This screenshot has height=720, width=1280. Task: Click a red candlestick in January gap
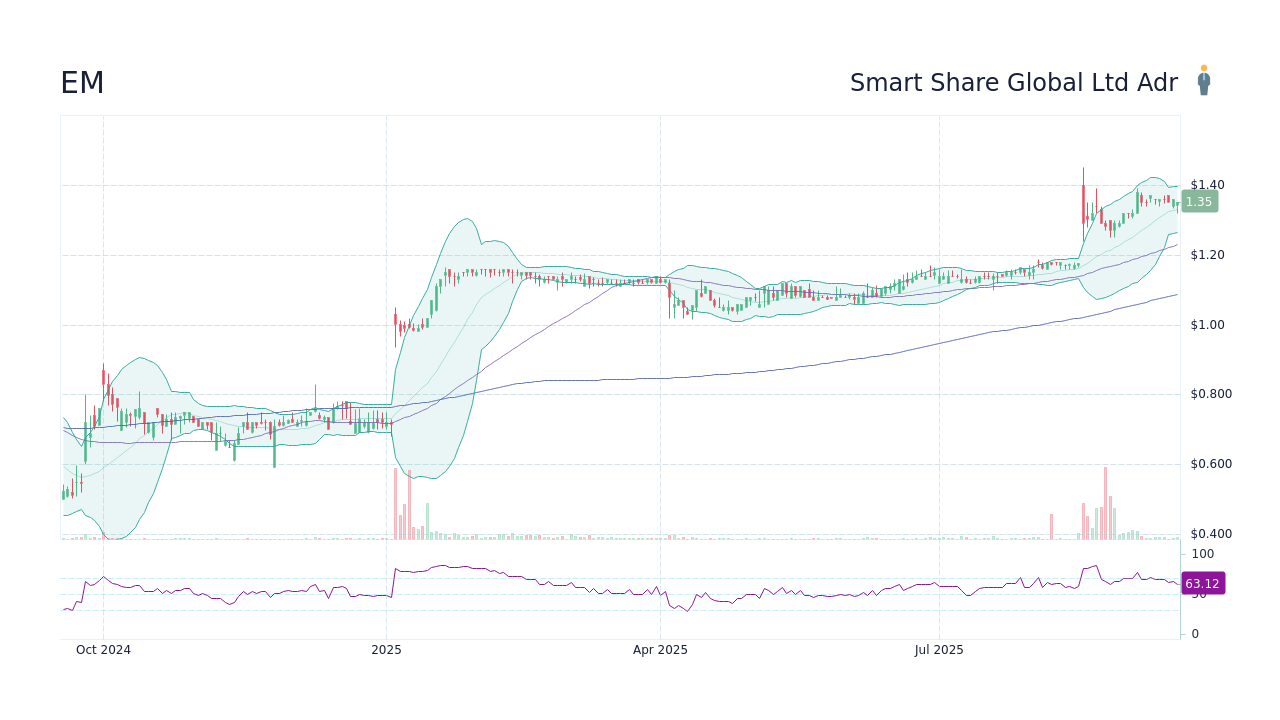(x=398, y=320)
